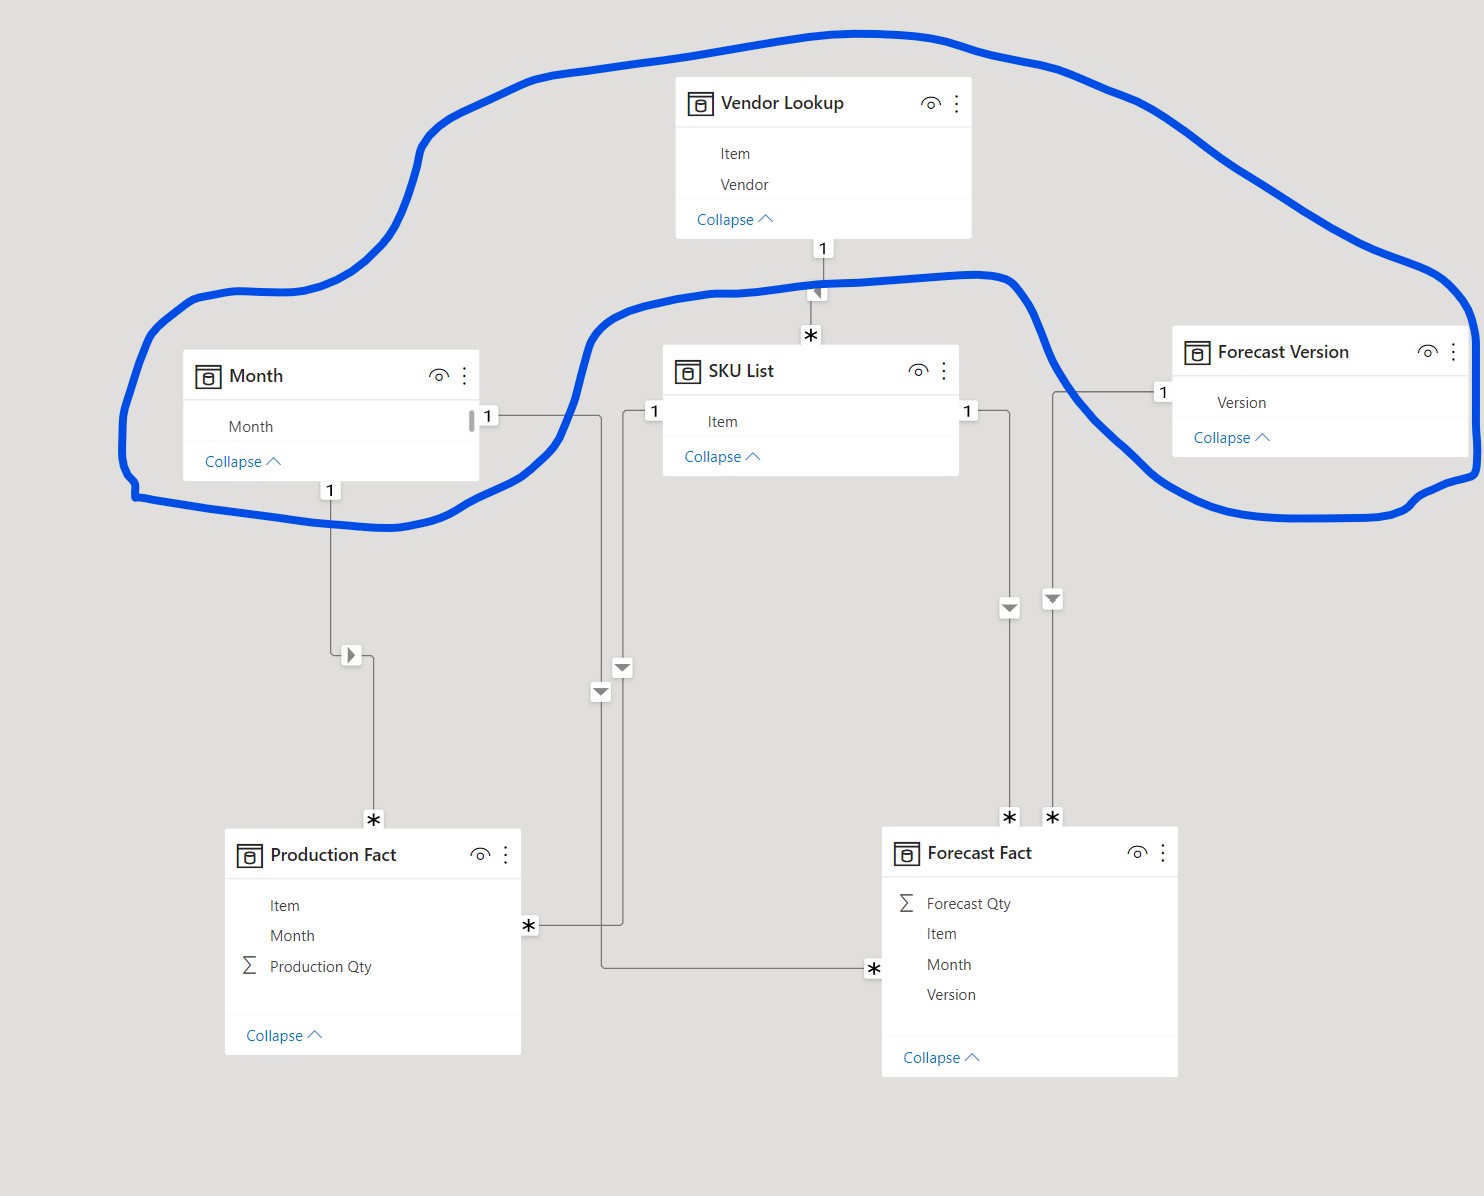Toggle visibility of SKU List table

pos(918,371)
